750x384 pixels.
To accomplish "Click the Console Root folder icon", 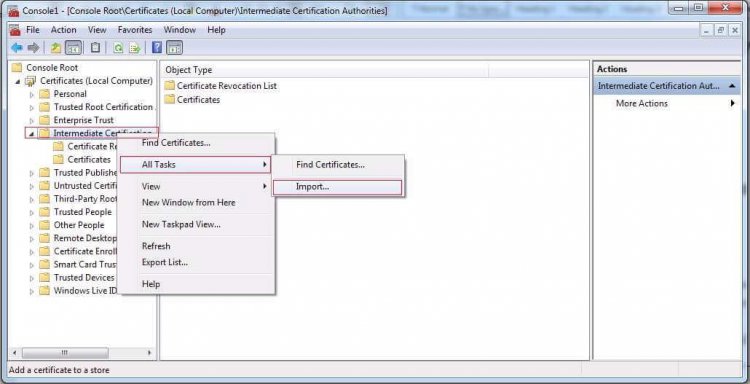I will coord(17,67).
